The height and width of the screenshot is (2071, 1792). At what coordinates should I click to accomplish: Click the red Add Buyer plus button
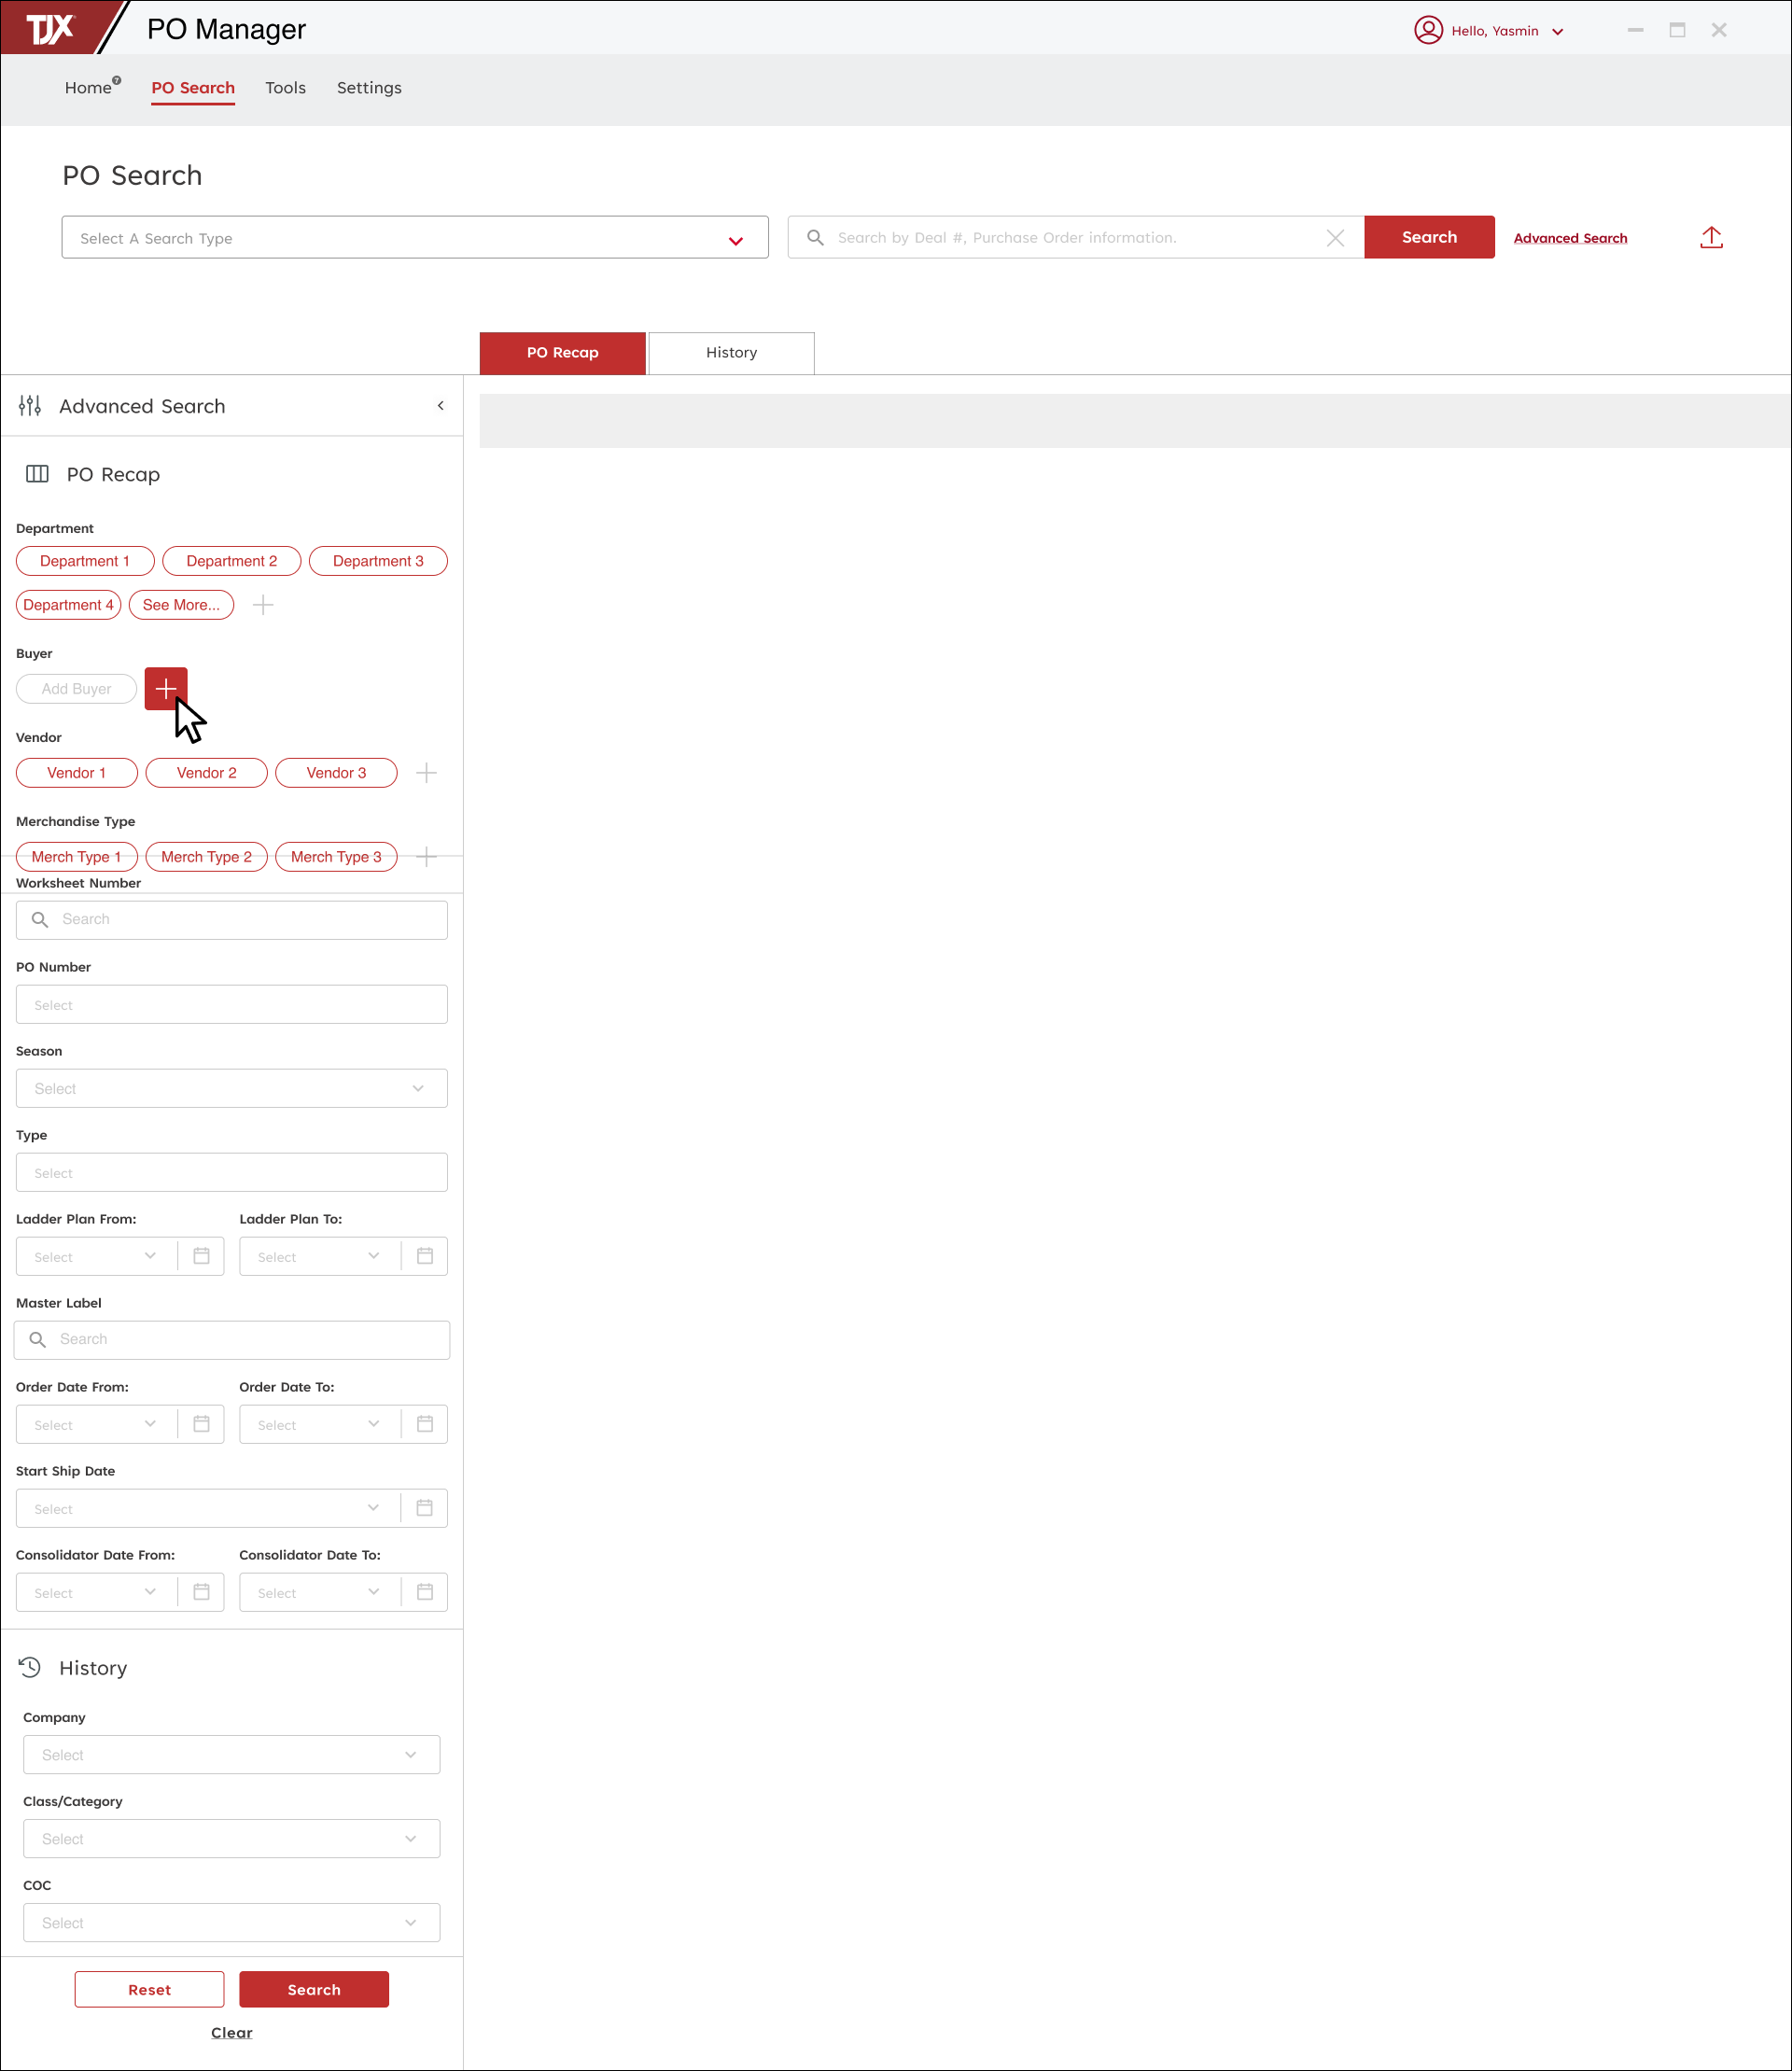point(166,689)
